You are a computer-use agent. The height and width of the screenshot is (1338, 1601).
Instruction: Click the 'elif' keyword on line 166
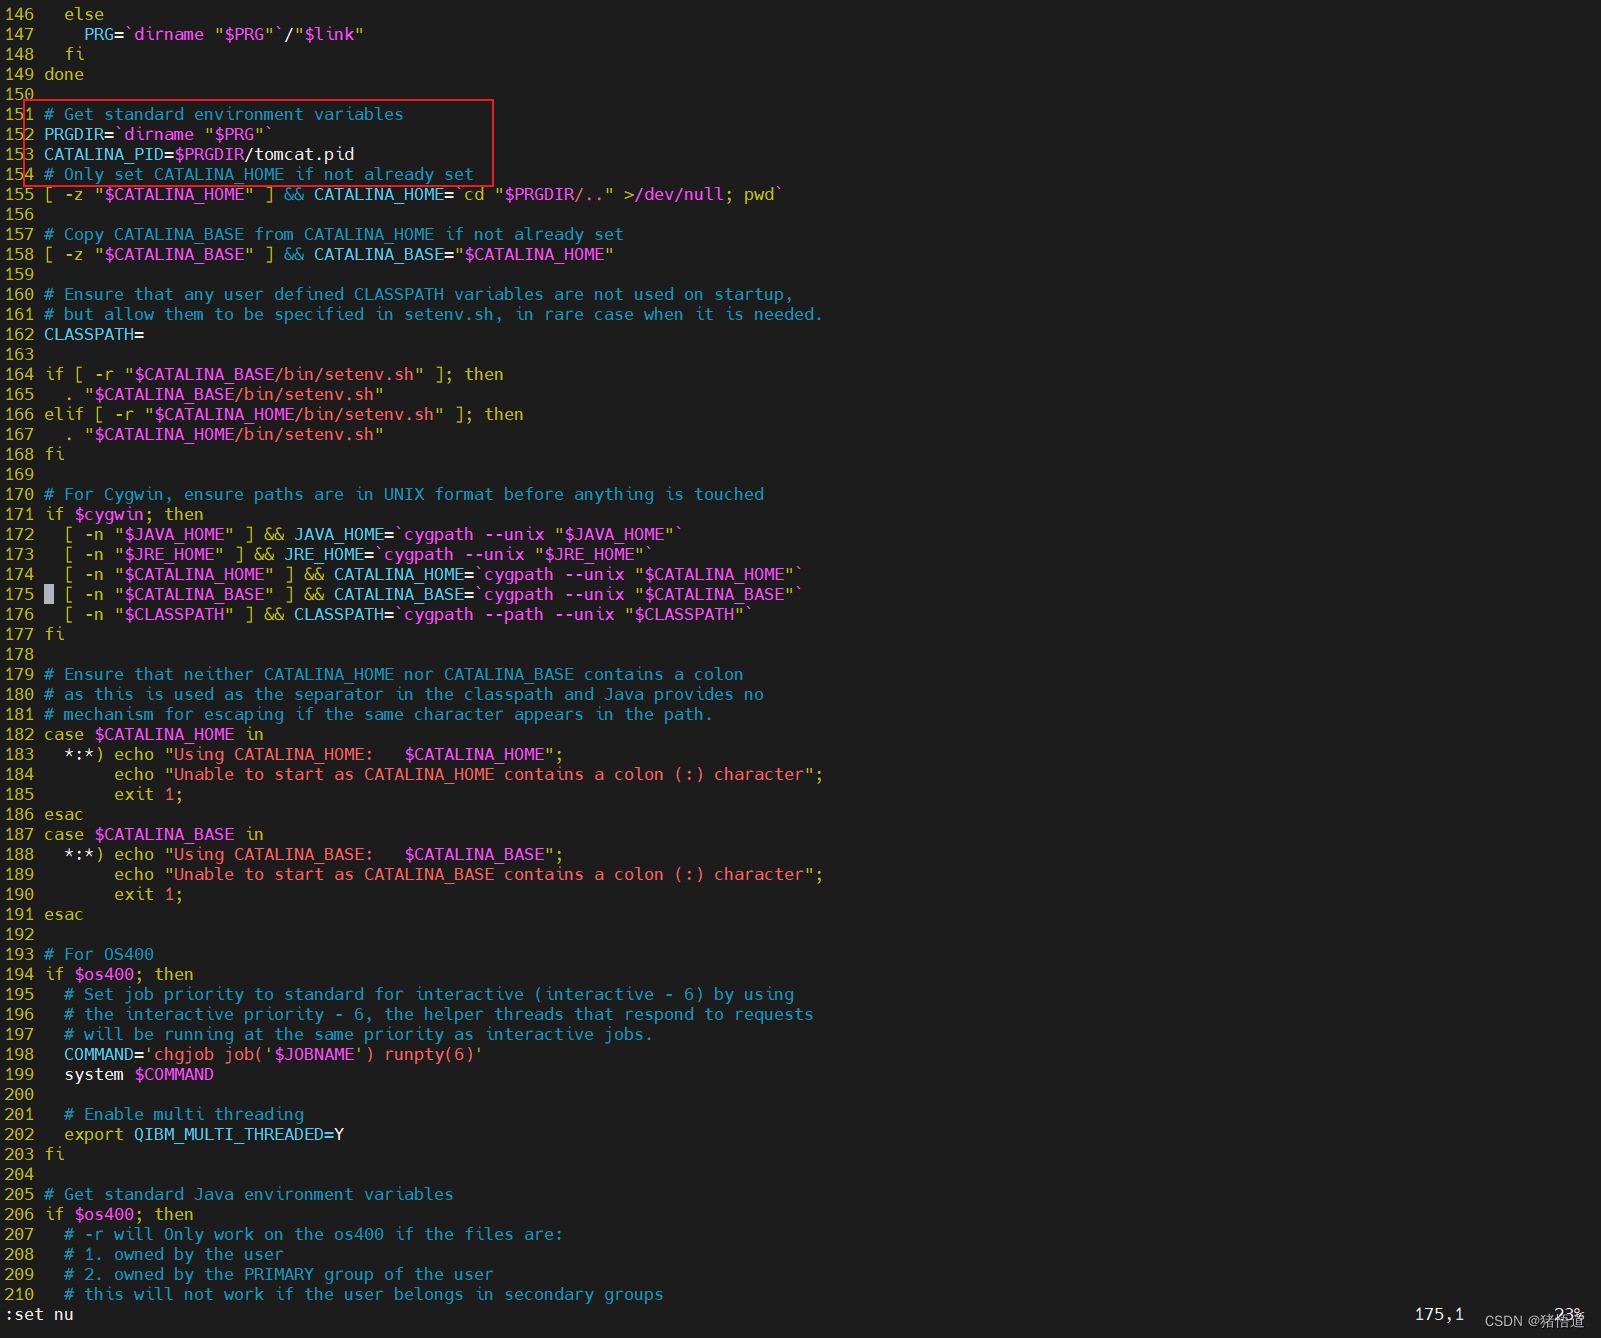64,414
